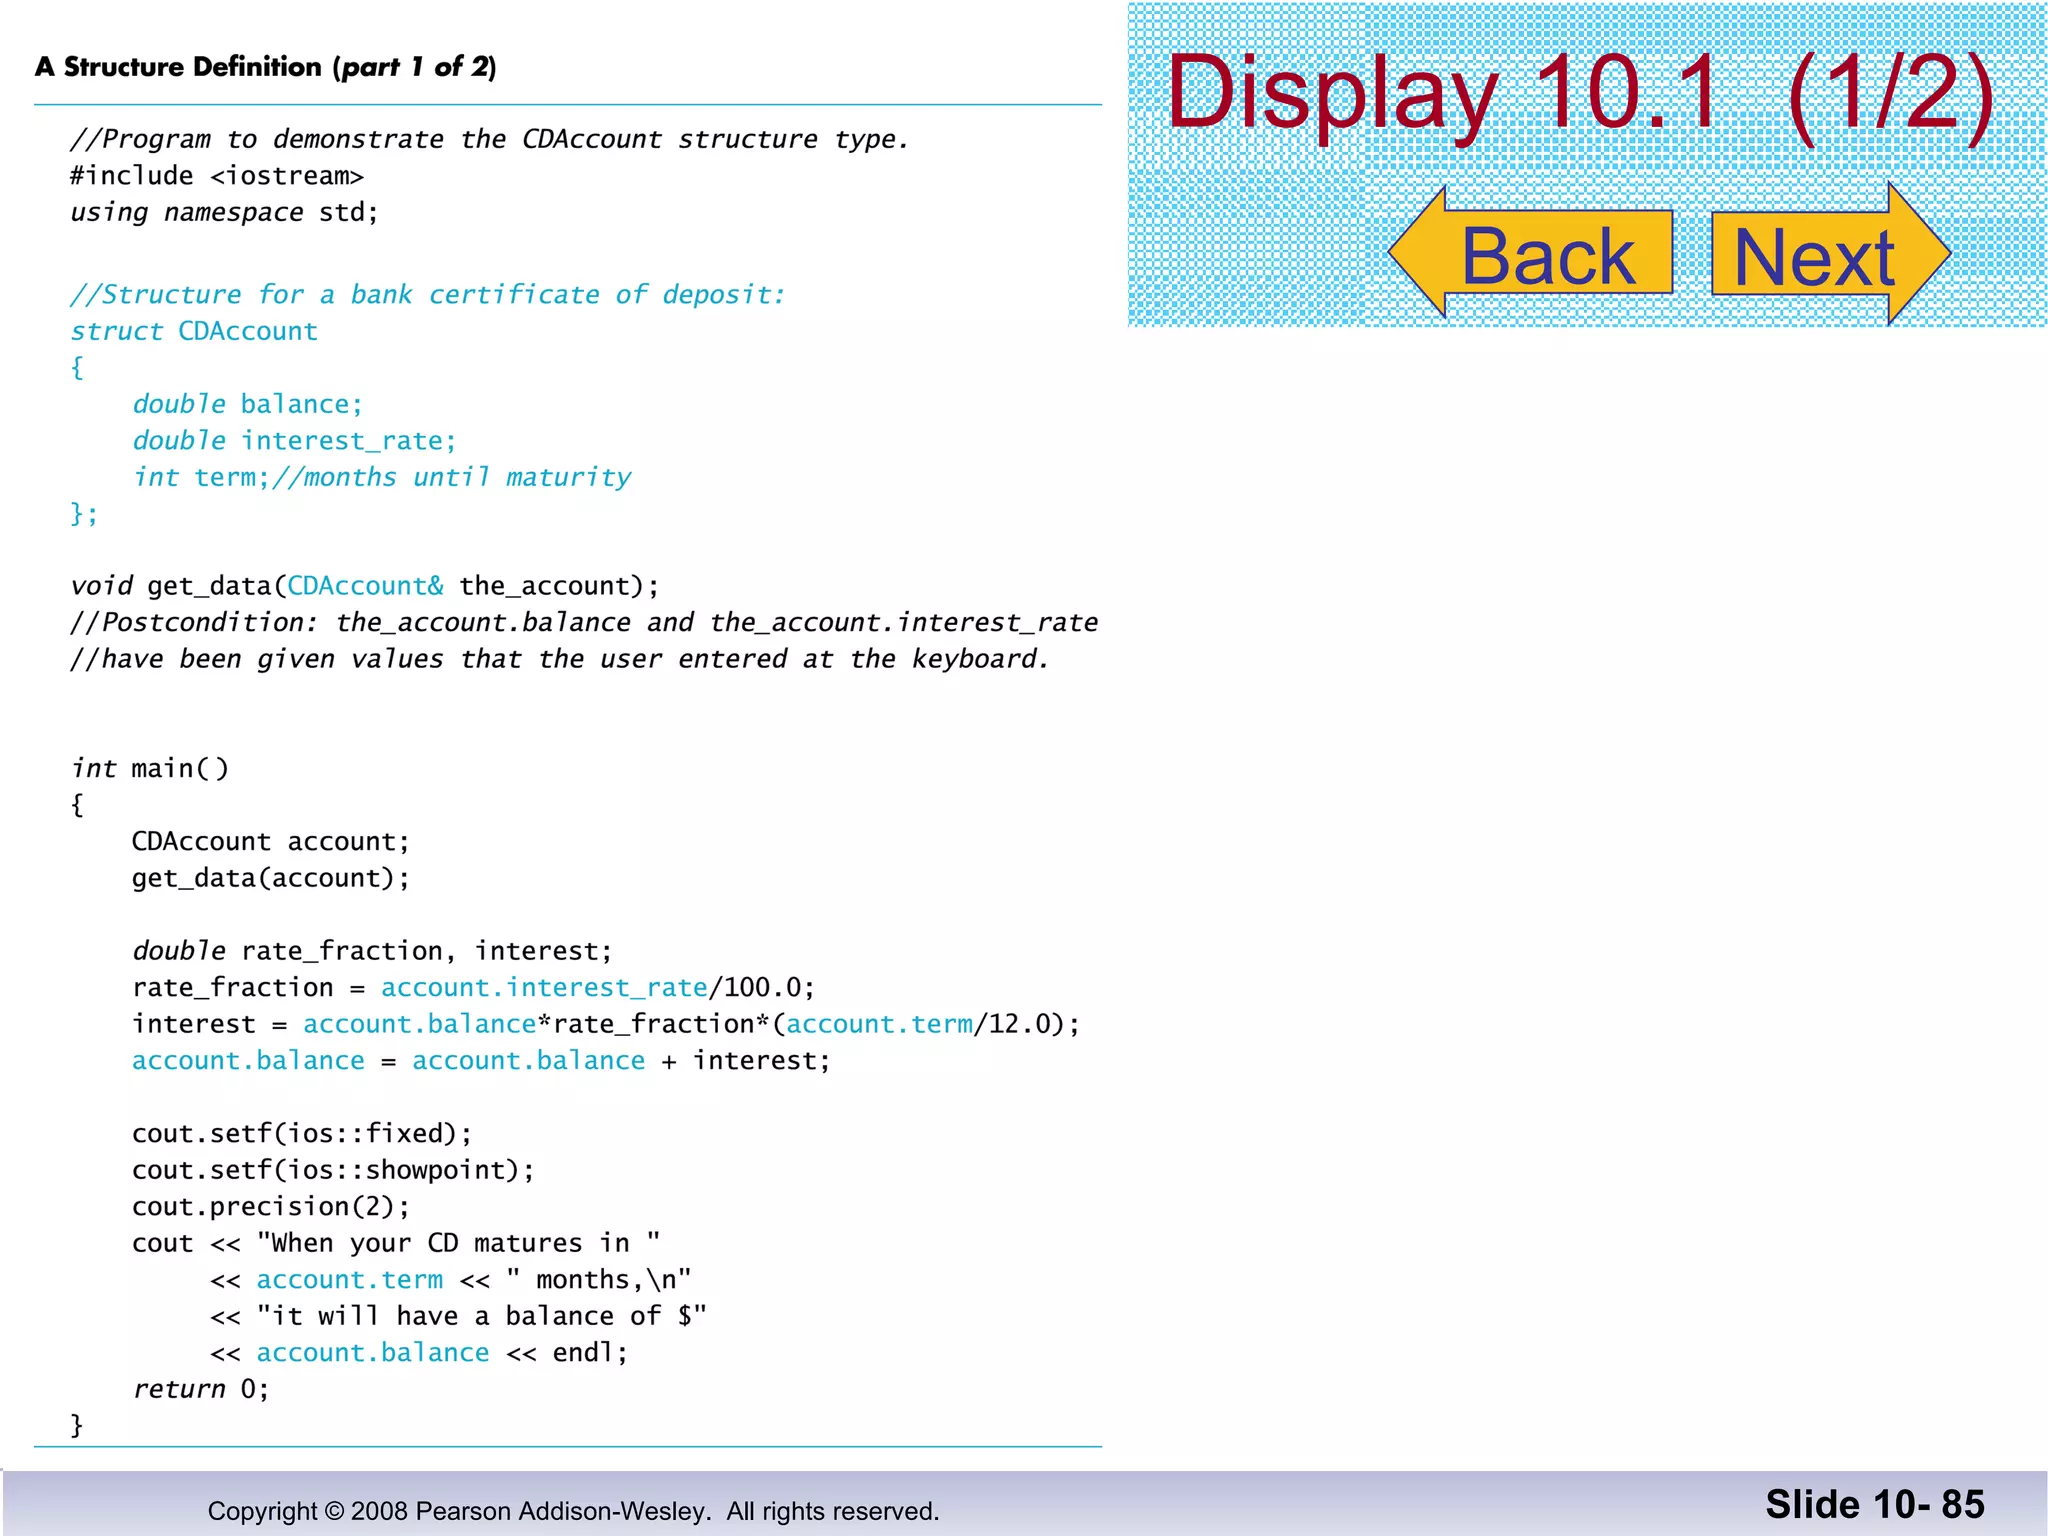Click the 'cout.precision(2);' line

point(271,1207)
